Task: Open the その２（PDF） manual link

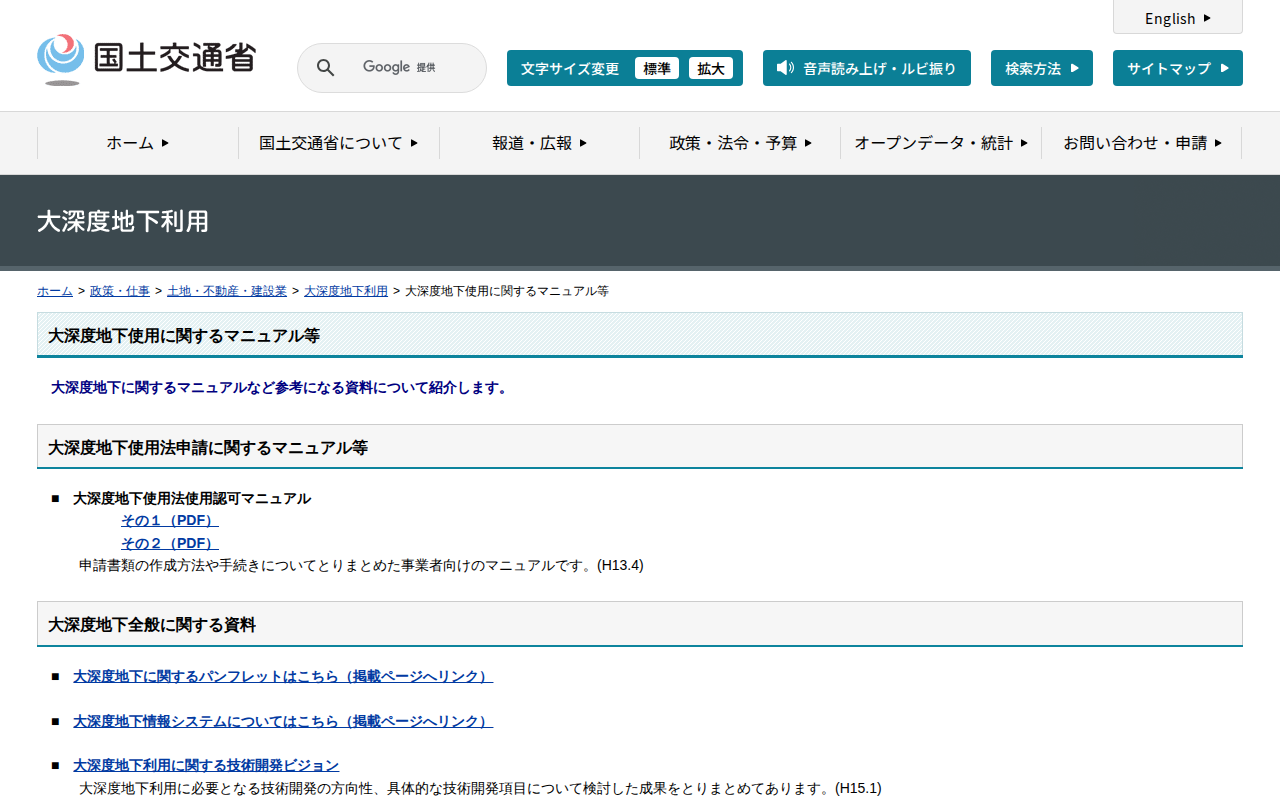Action: (169, 543)
